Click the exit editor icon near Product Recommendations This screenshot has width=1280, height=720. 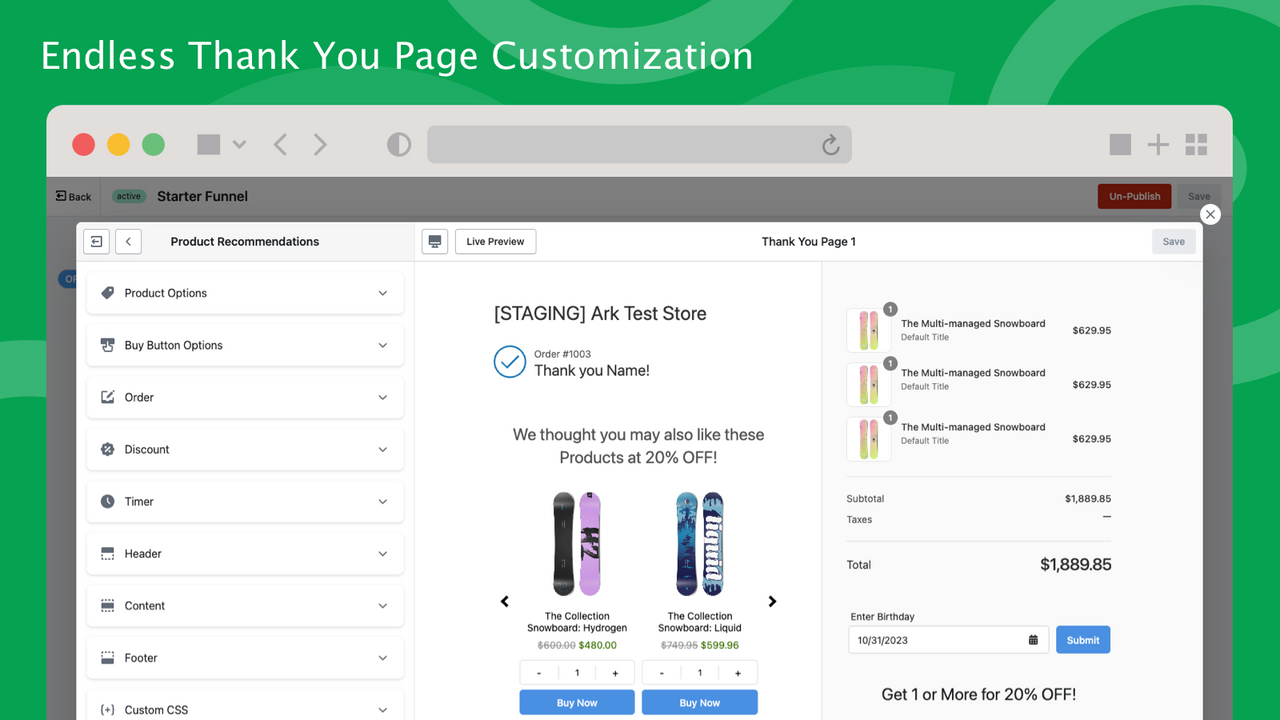point(96,241)
